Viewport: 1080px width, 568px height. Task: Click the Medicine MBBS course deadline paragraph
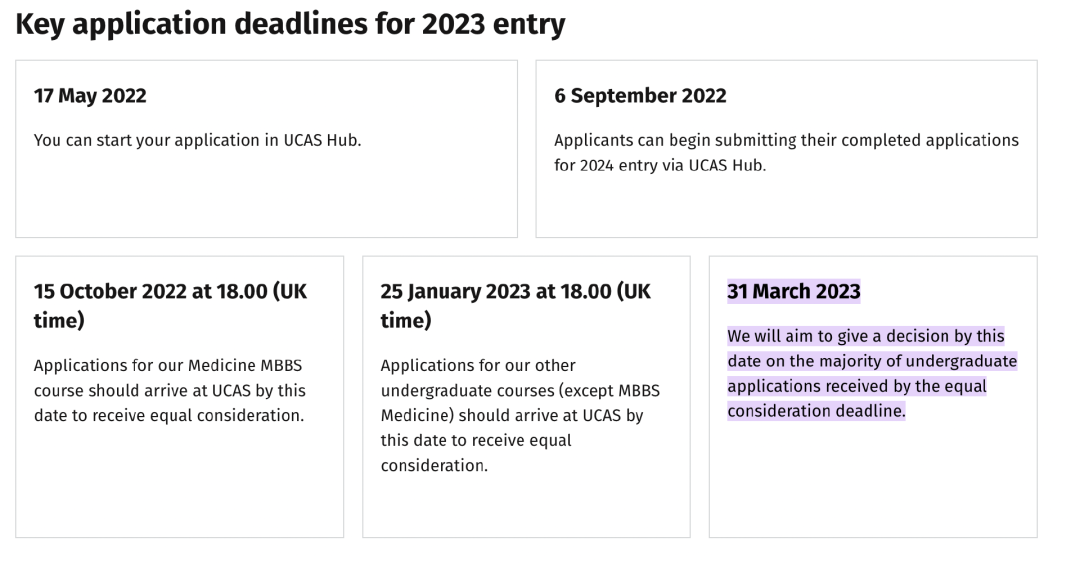[169, 390]
